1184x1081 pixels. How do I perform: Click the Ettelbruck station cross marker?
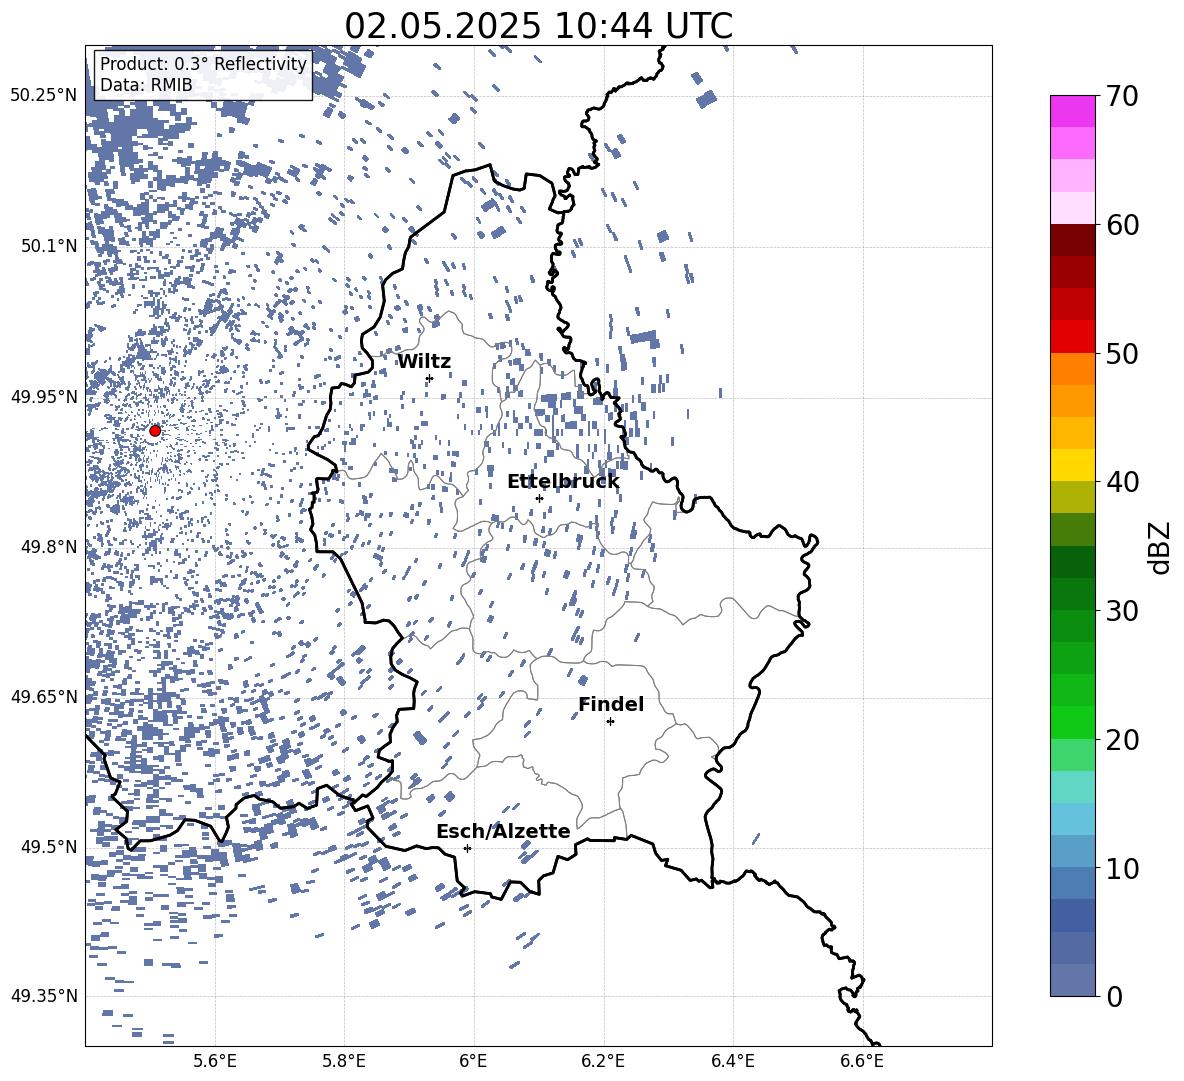[x=539, y=498]
